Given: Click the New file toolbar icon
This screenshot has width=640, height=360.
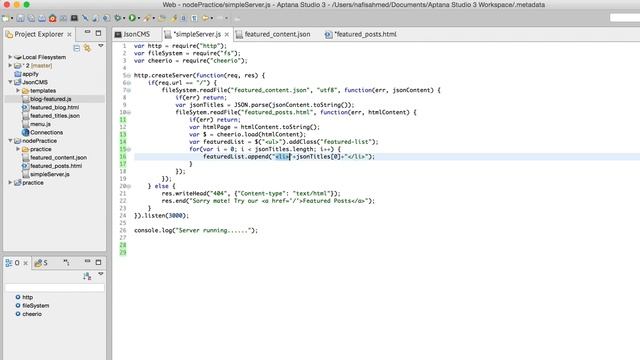Looking at the screenshot, I should (5, 18).
